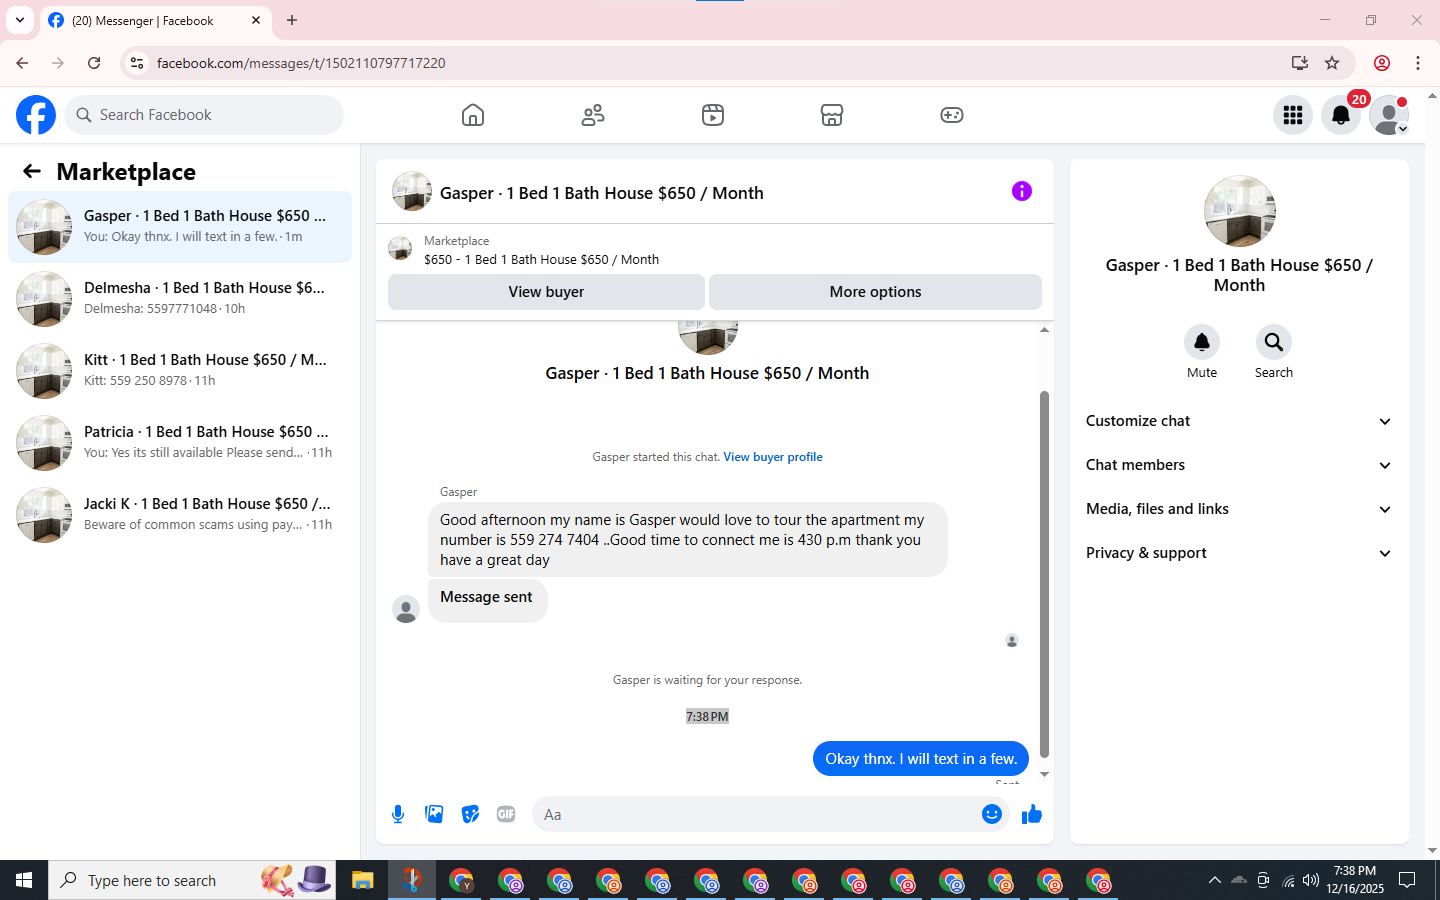Open the account profile avatar menu

click(1389, 115)
